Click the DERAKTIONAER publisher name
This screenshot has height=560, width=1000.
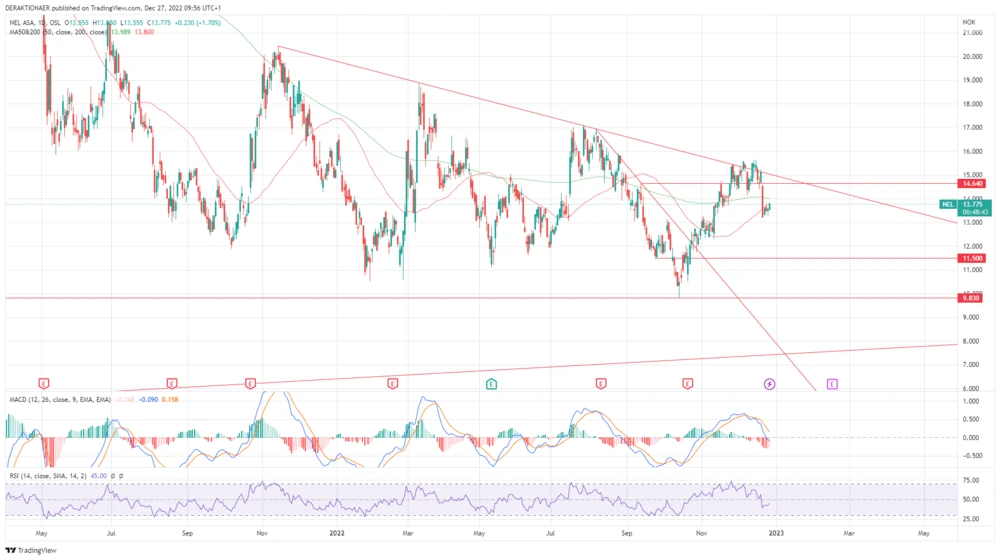point(34,7)
